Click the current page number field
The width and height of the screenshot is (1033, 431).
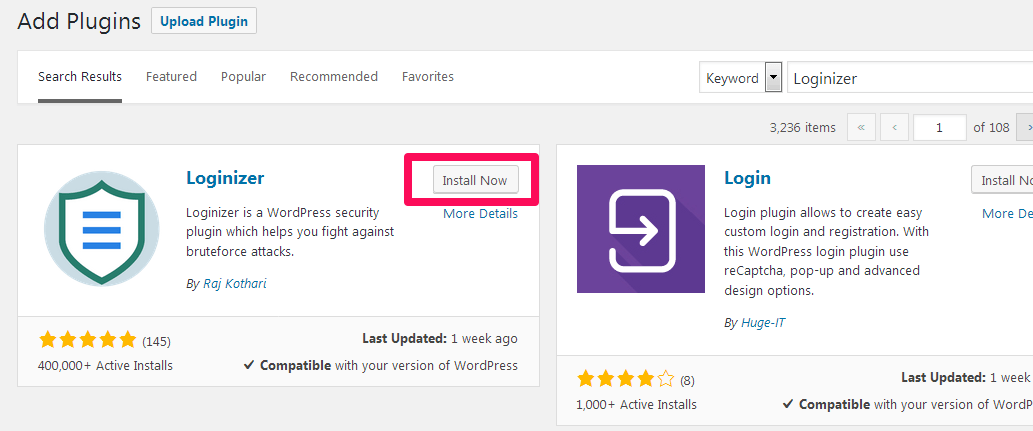point(939,127)
